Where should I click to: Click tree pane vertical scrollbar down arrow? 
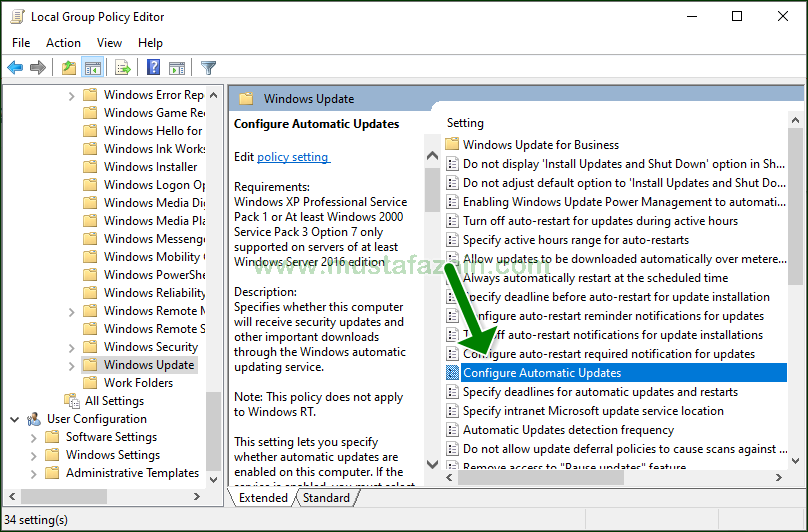coord(214,479)
